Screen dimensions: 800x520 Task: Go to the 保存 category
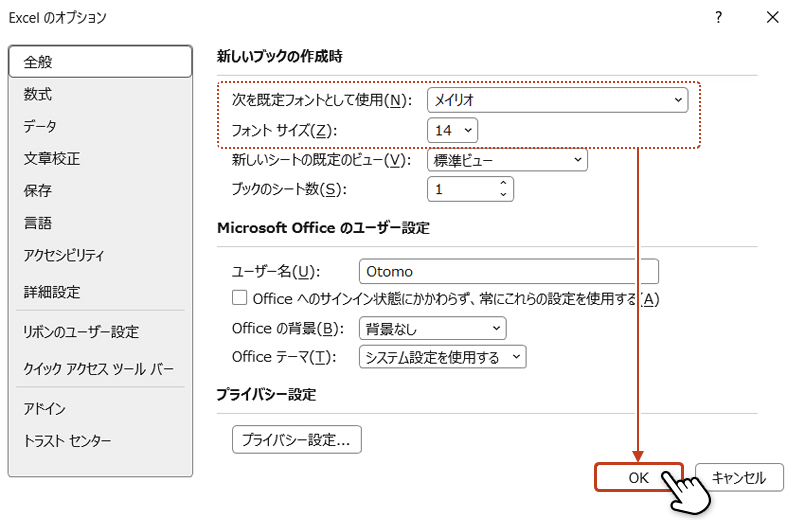[x=101, y=190]
